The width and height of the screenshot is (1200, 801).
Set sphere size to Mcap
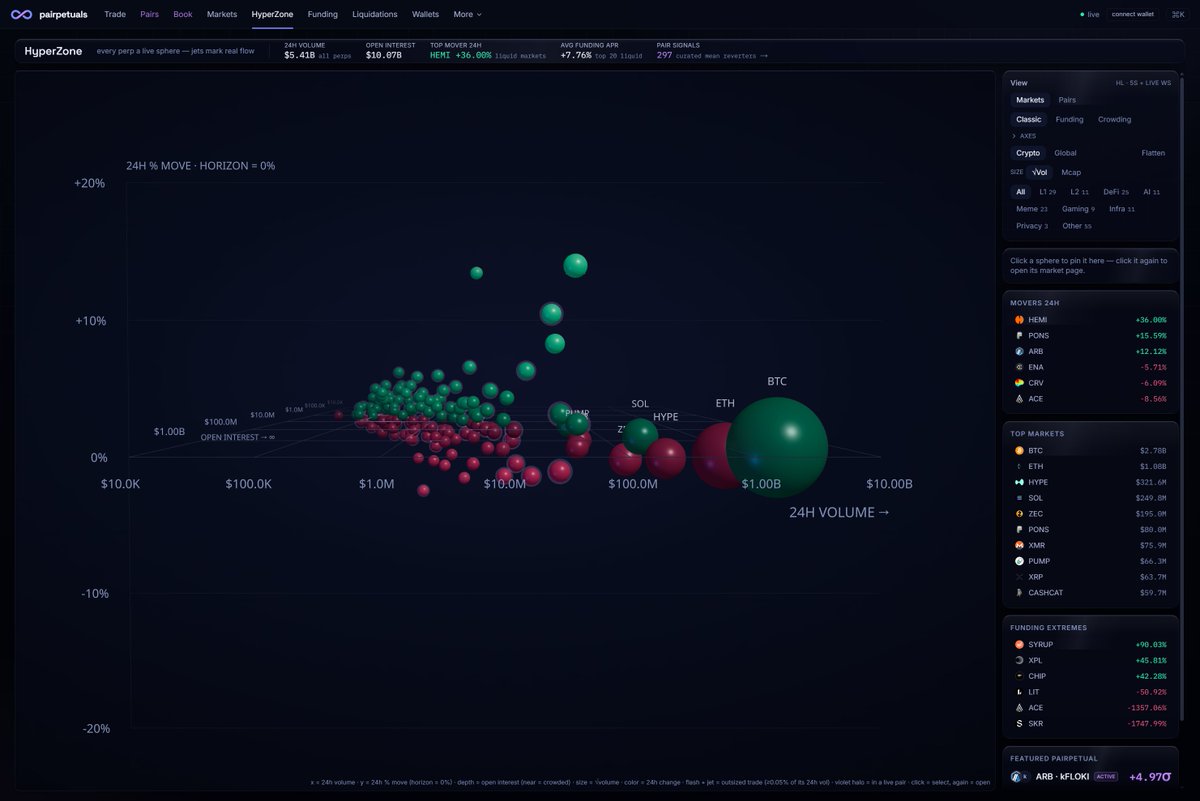point(1071,172)
